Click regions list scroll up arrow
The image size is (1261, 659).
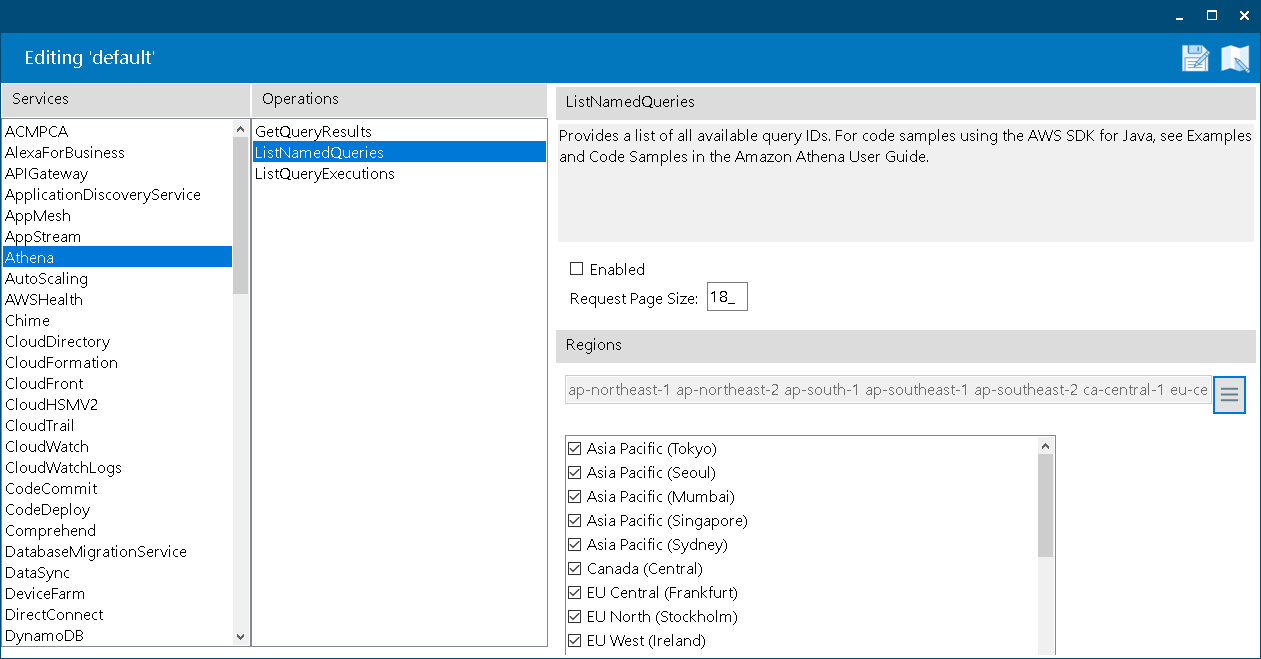coord(1046,446)
